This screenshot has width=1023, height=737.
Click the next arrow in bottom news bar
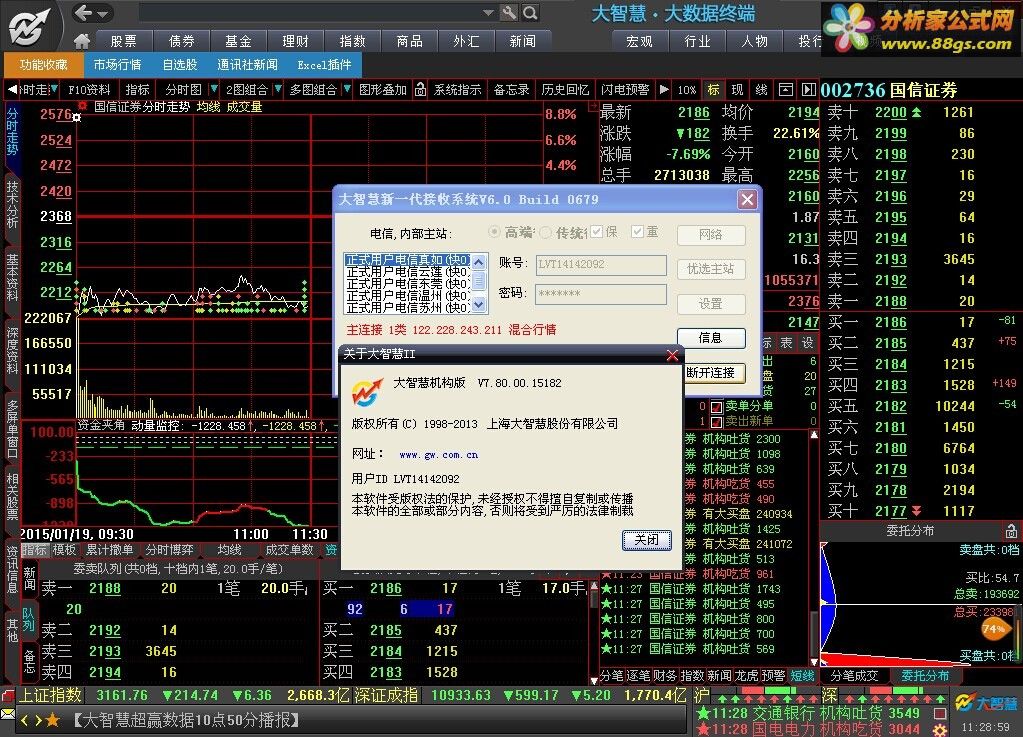point(38,721)
